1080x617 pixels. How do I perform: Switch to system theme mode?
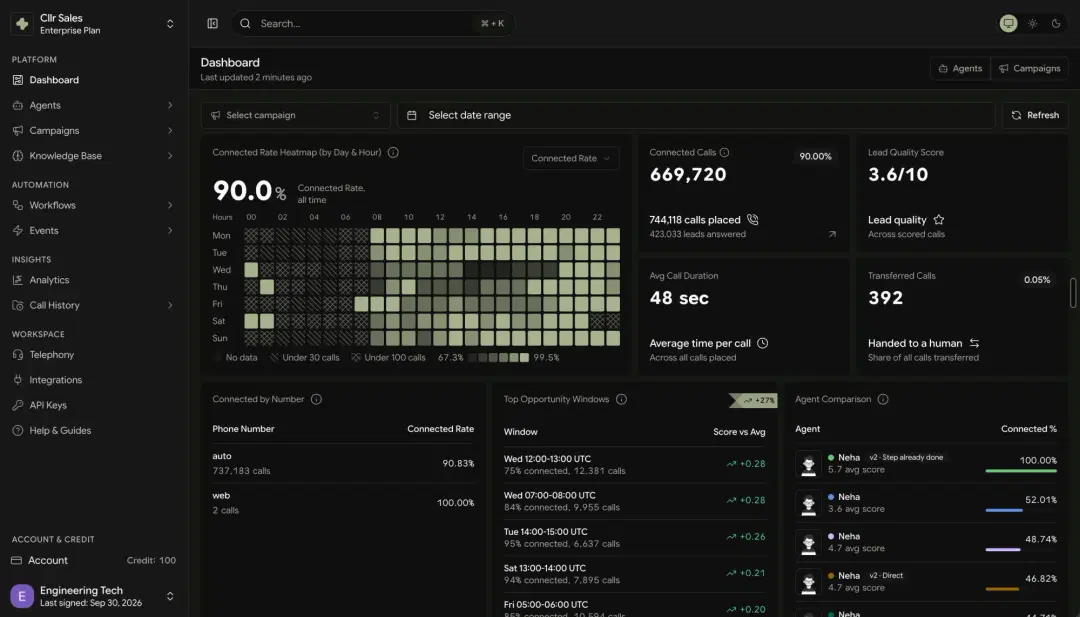(1008, 23)
